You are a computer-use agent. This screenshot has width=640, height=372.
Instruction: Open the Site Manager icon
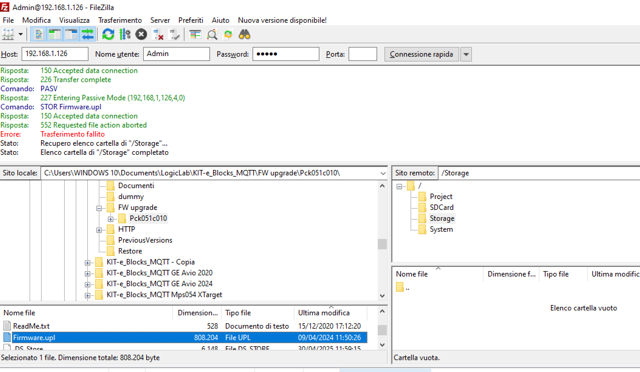click(x=8, y=35)
